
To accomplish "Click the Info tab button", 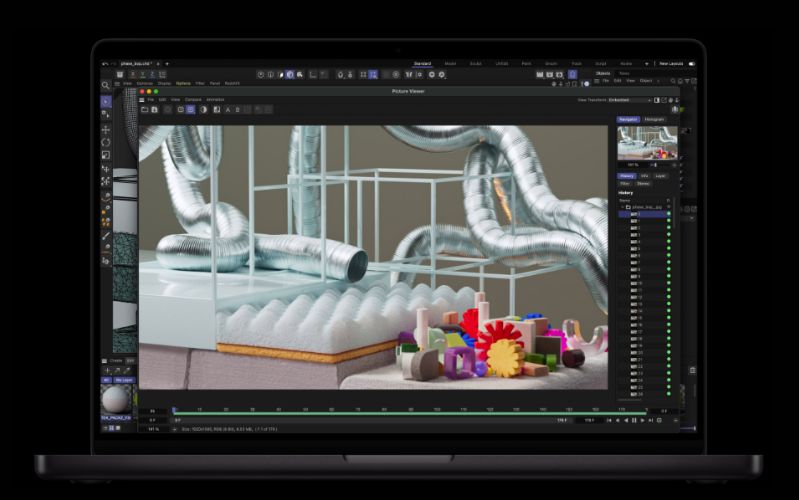I will (x=644, y=175).
